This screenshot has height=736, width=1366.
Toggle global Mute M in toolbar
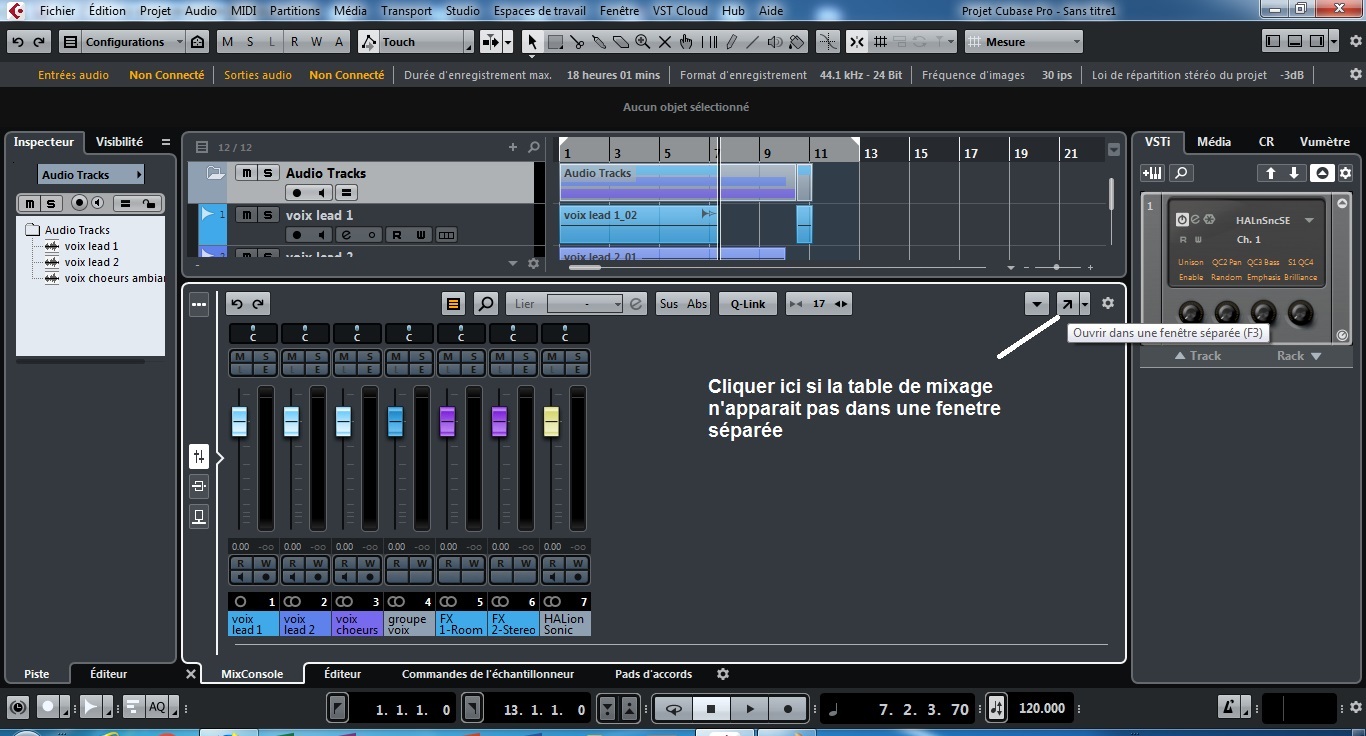point(228,42)
